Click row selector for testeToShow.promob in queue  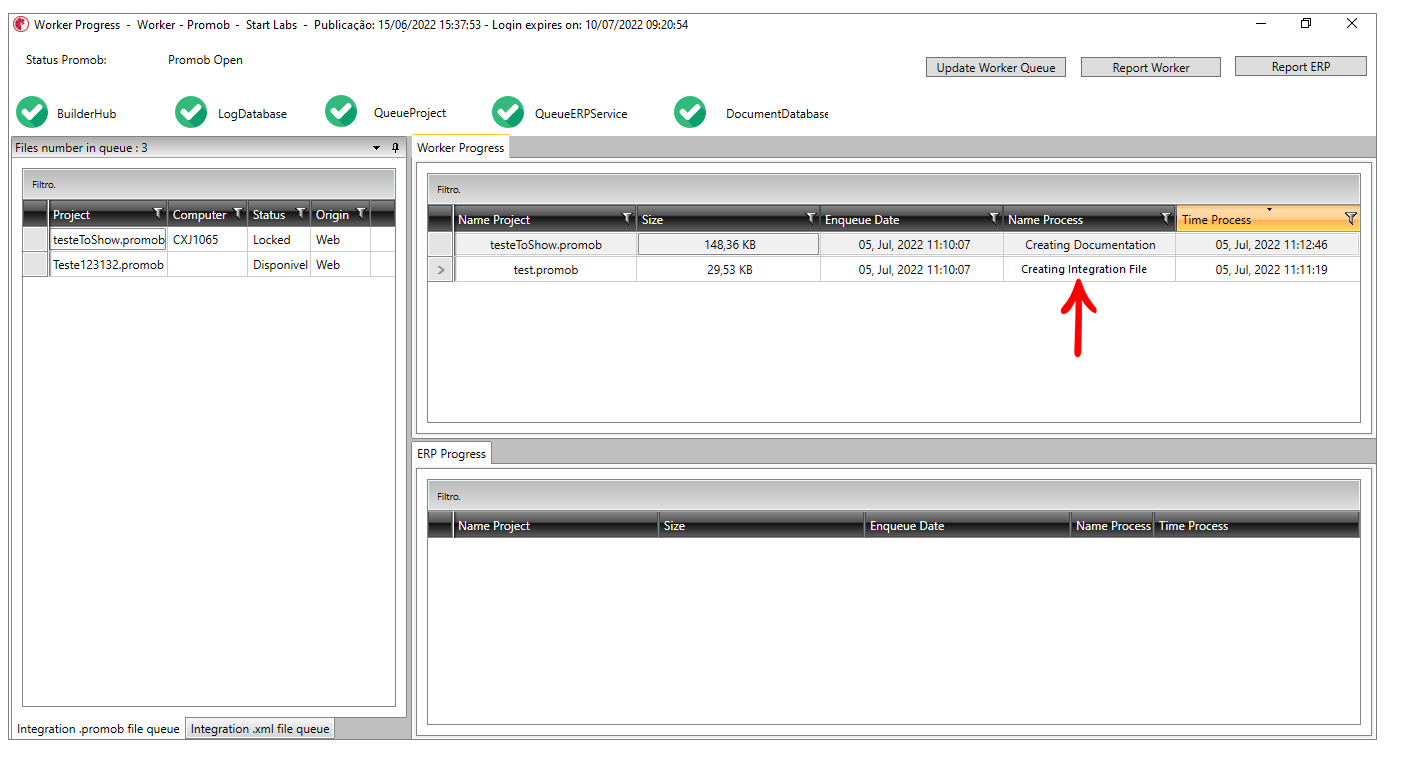[36, 240]
